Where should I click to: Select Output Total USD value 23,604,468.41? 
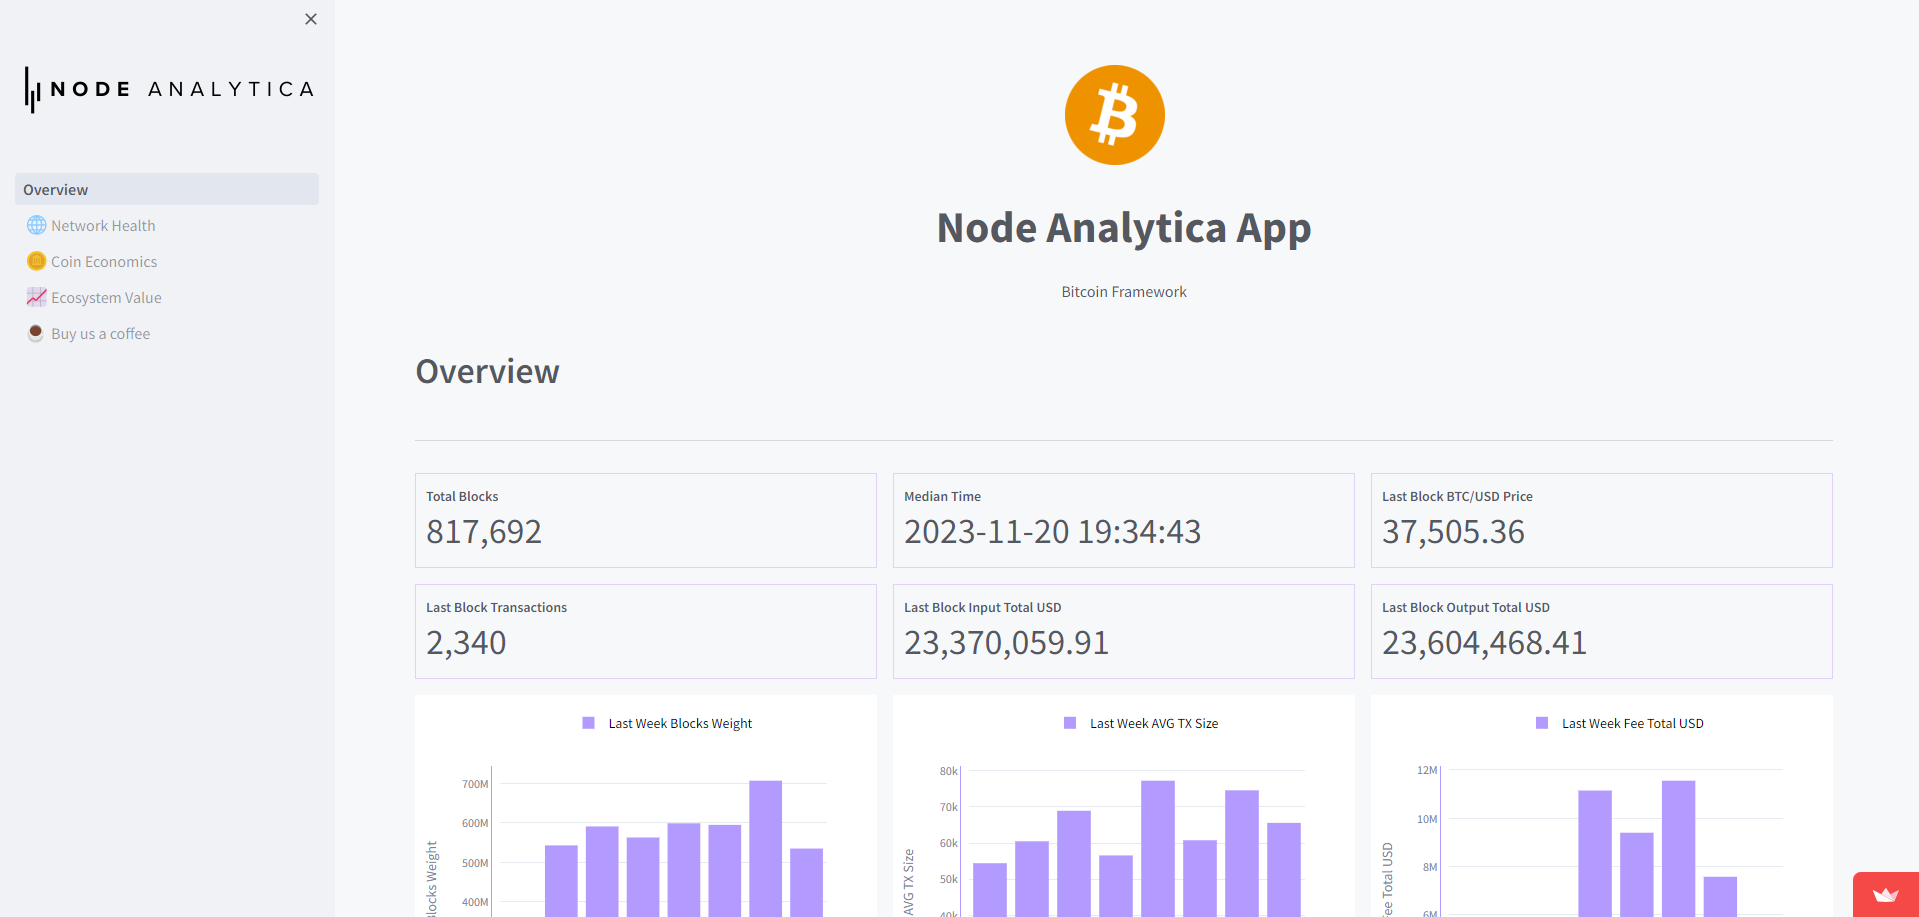[1484, 643]
